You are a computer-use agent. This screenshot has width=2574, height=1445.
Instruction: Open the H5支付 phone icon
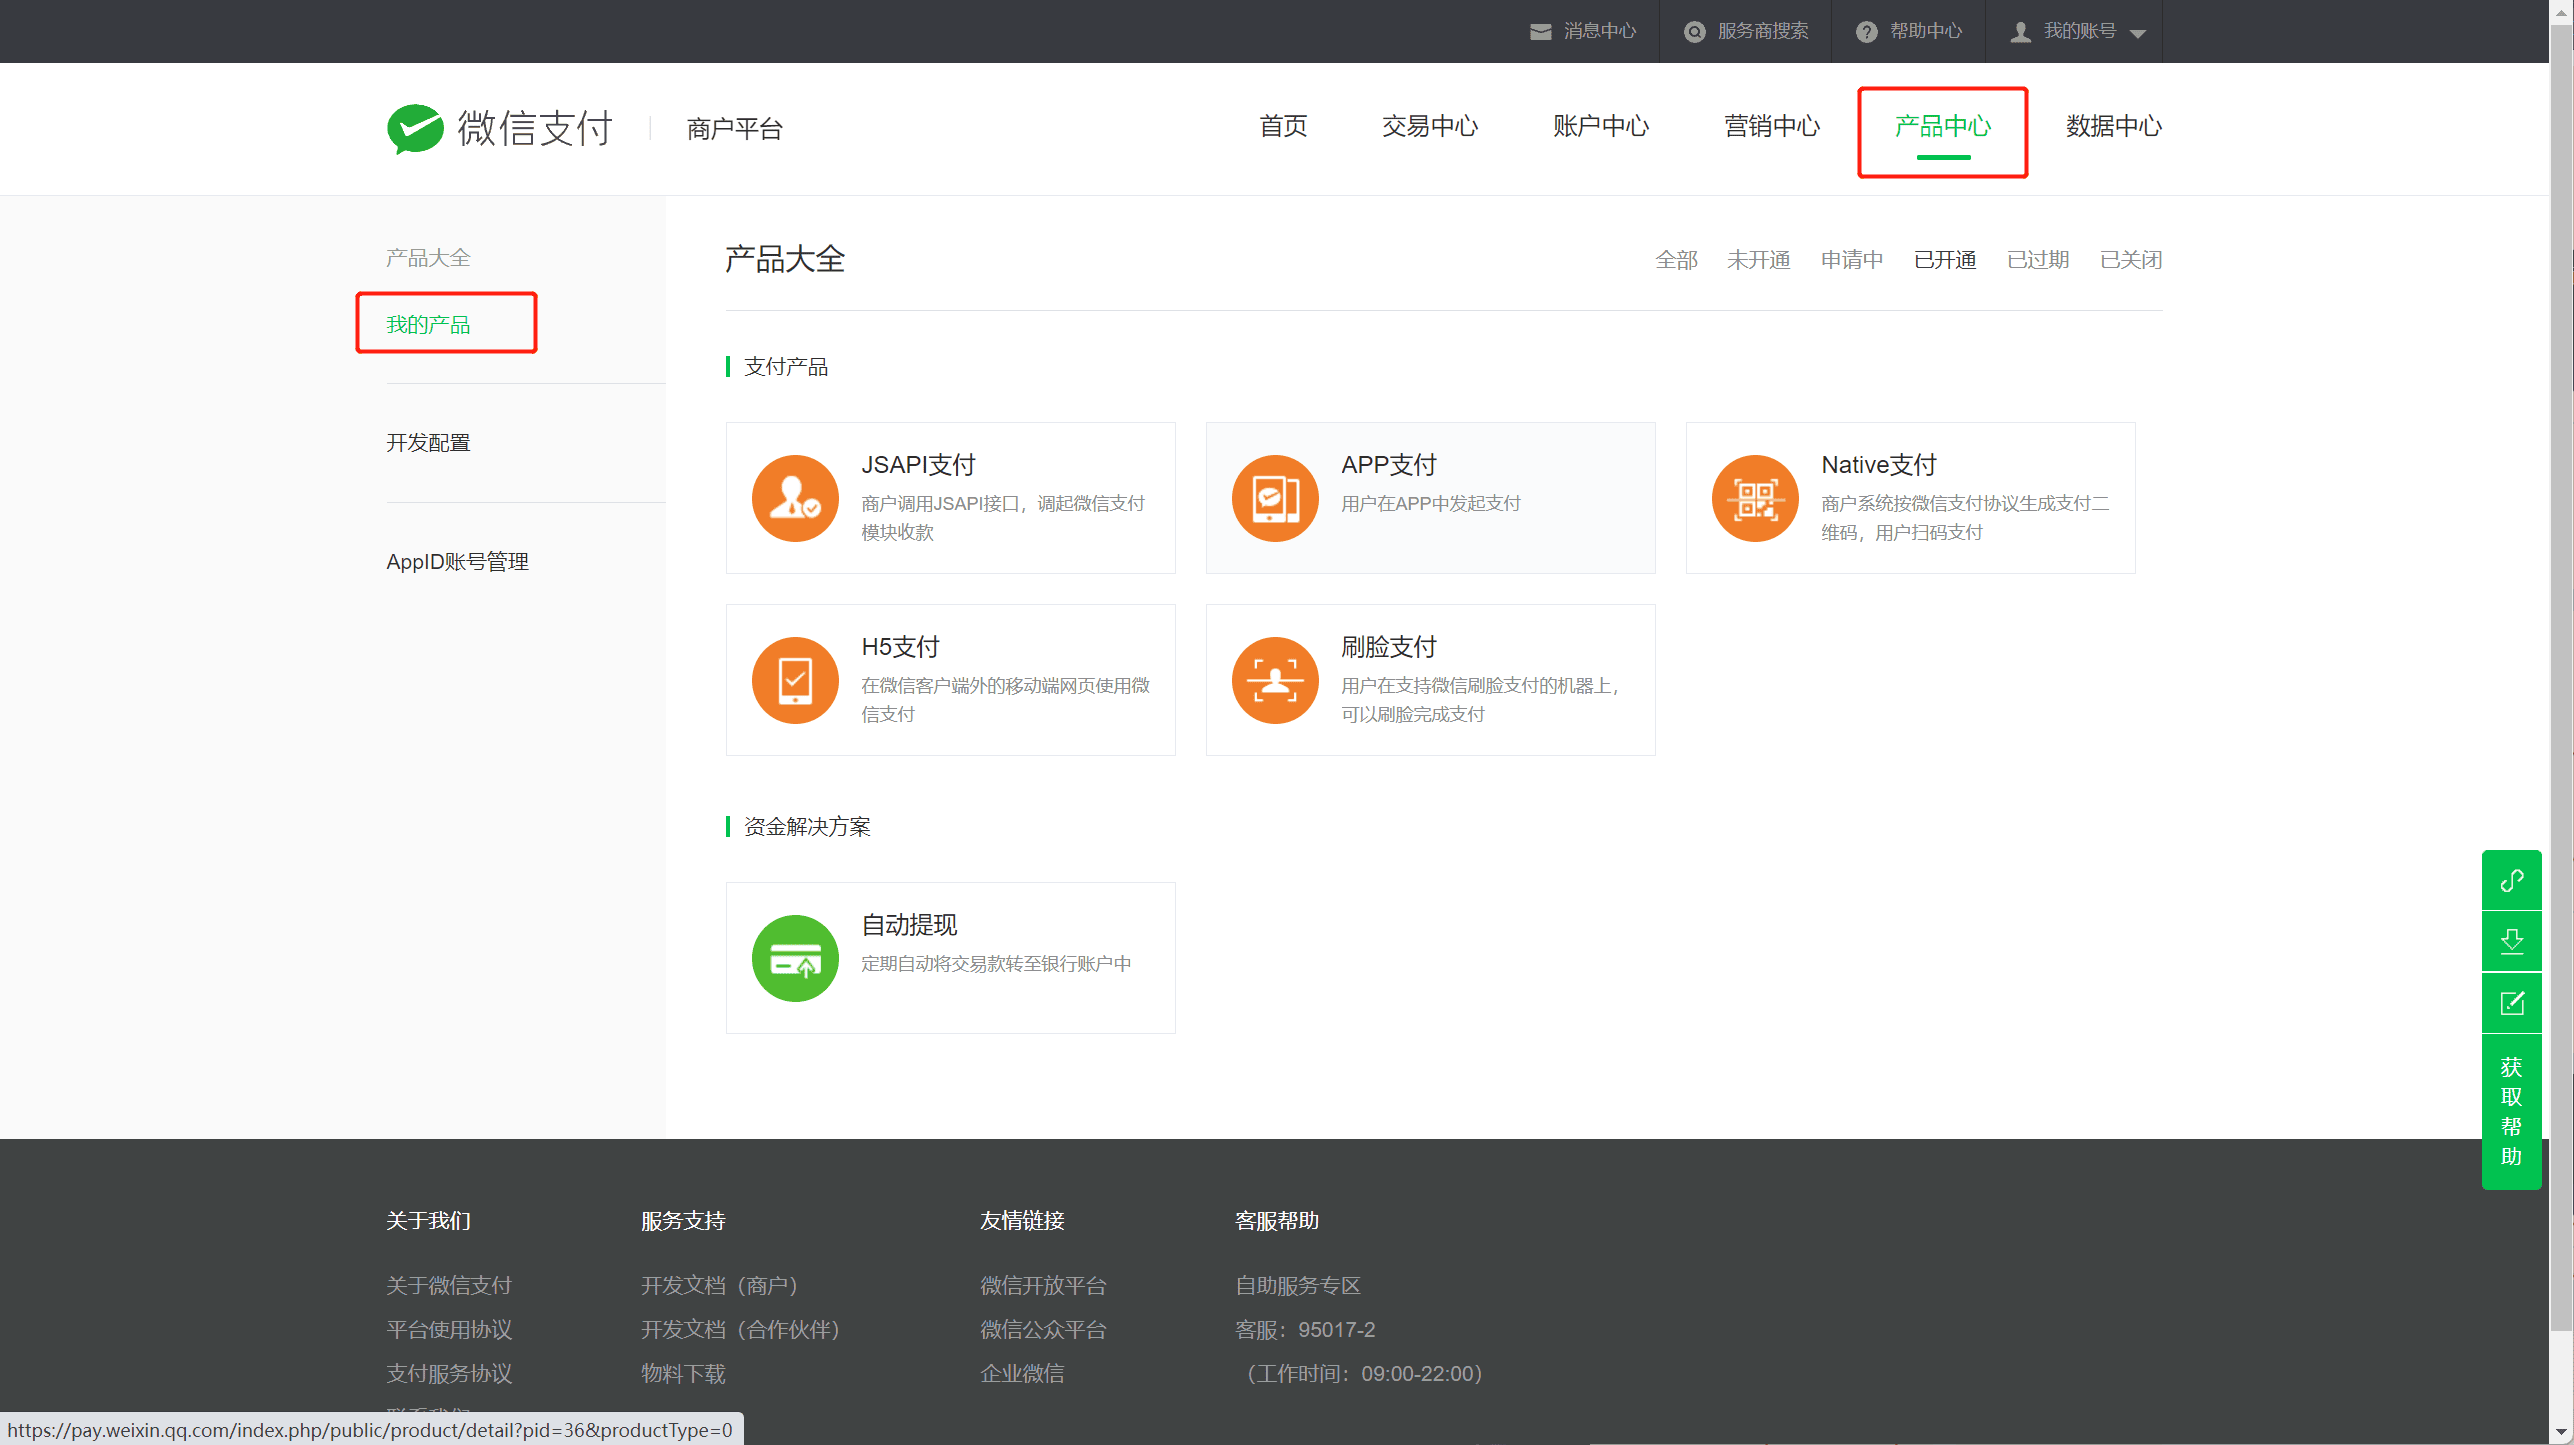(795, 680)
